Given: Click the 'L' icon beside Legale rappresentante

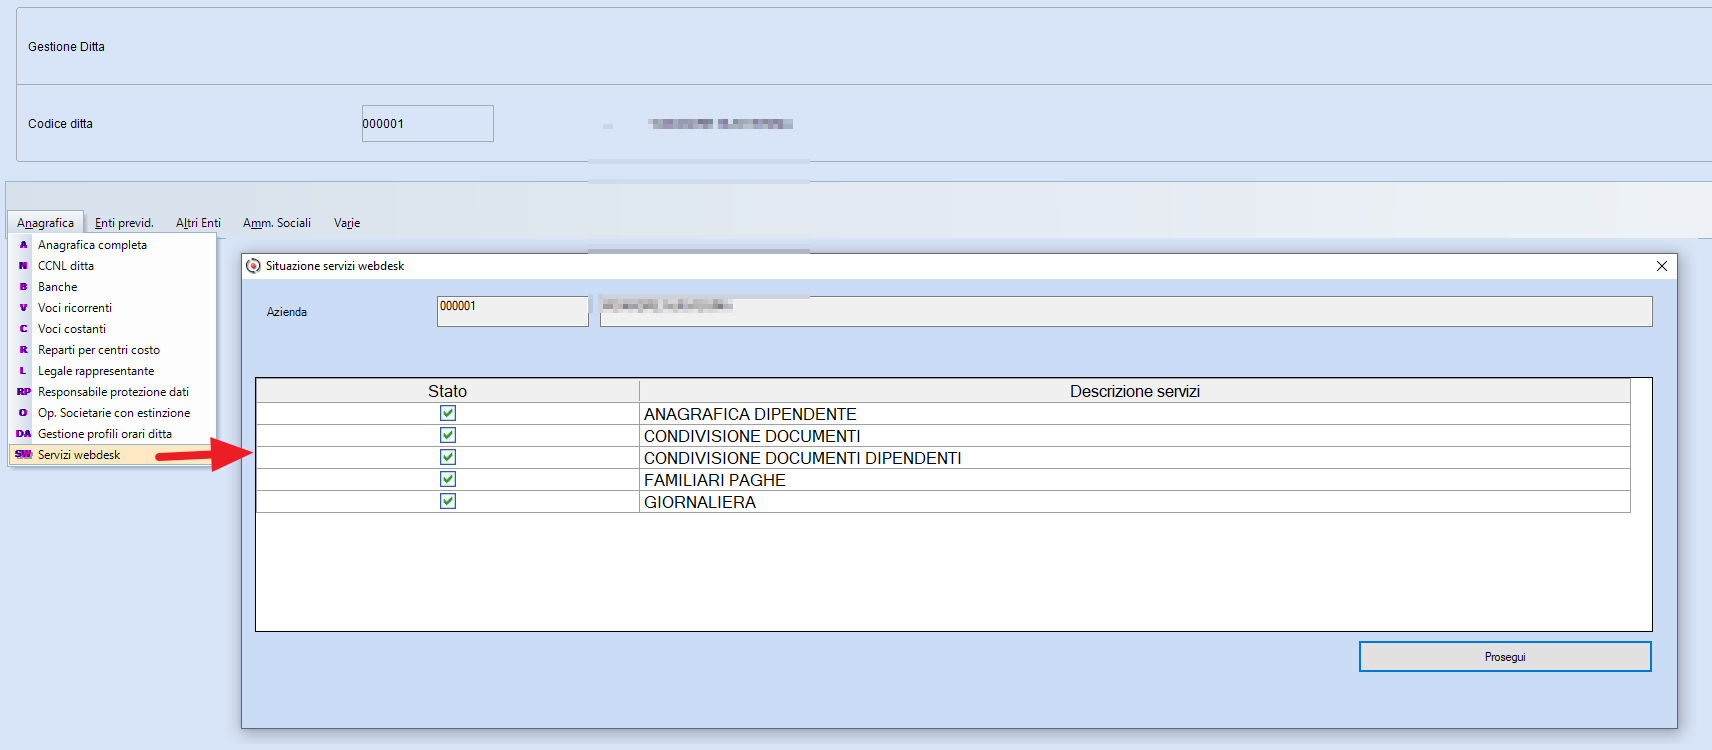Looking at the screenshot, I should click(23, 371).
